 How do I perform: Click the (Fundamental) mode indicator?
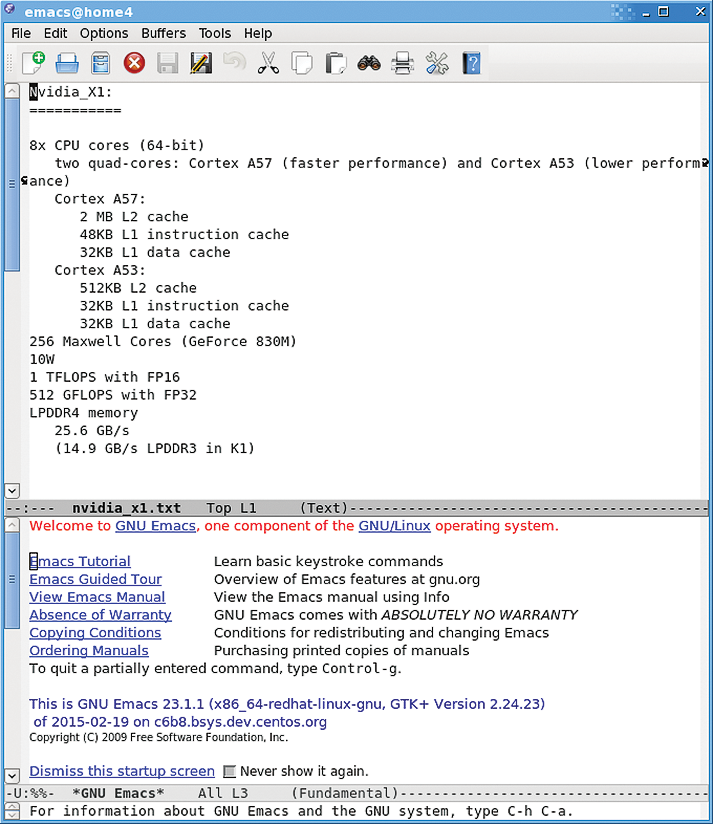coord(345,794)
